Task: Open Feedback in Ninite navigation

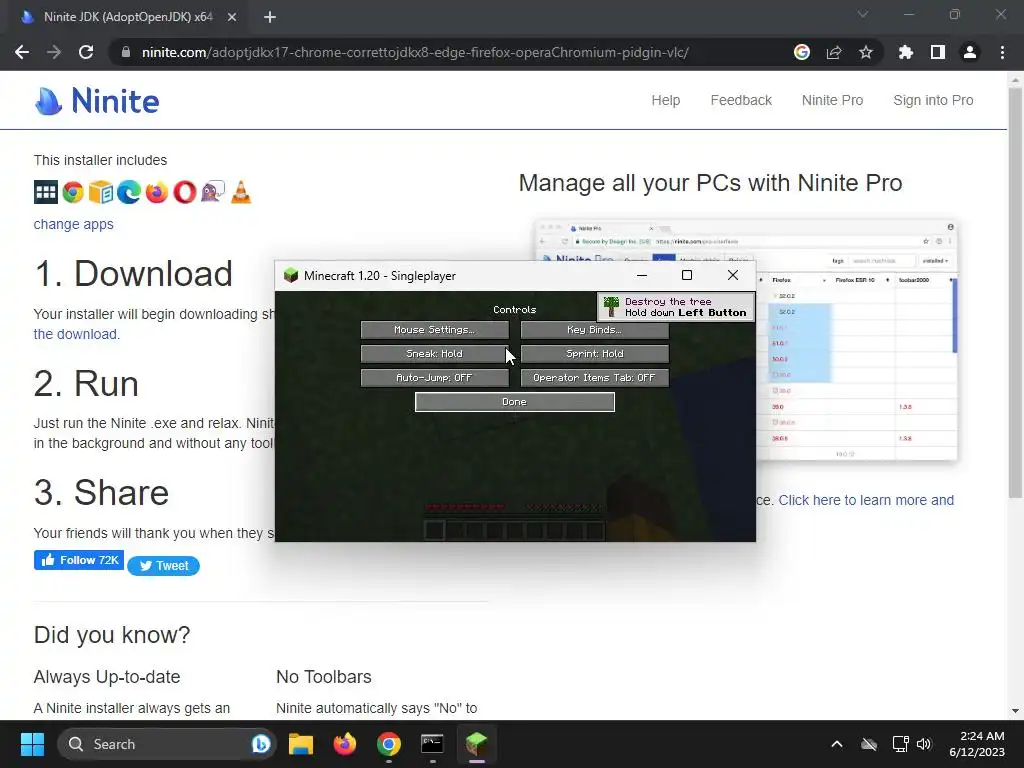Action: (741, 101)
